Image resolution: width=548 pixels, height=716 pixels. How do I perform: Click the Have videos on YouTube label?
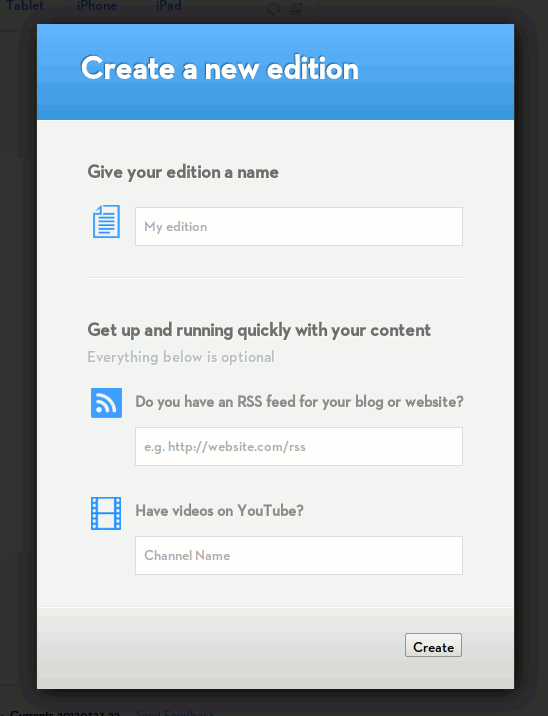click(x=220, y=511)
